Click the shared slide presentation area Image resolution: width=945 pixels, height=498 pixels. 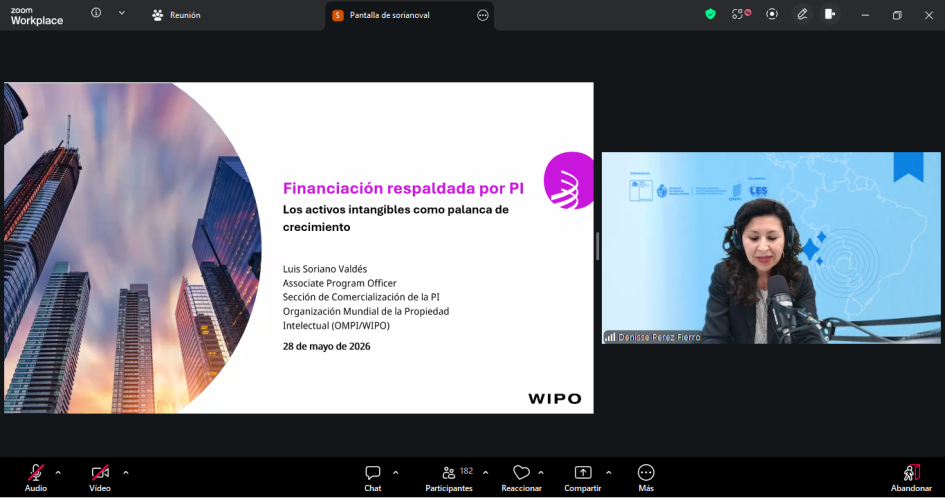299,248
